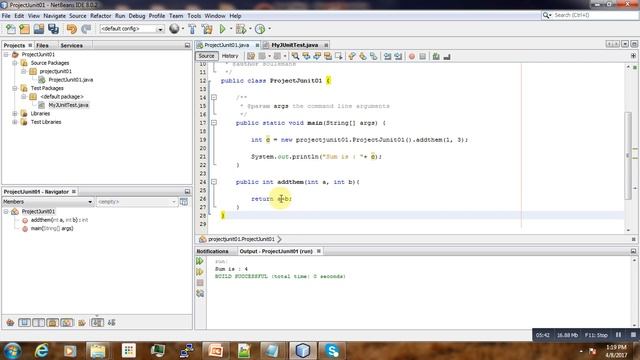Click the Stop Macro Recording square icon

pyautogui.click(x=423, y=56)
